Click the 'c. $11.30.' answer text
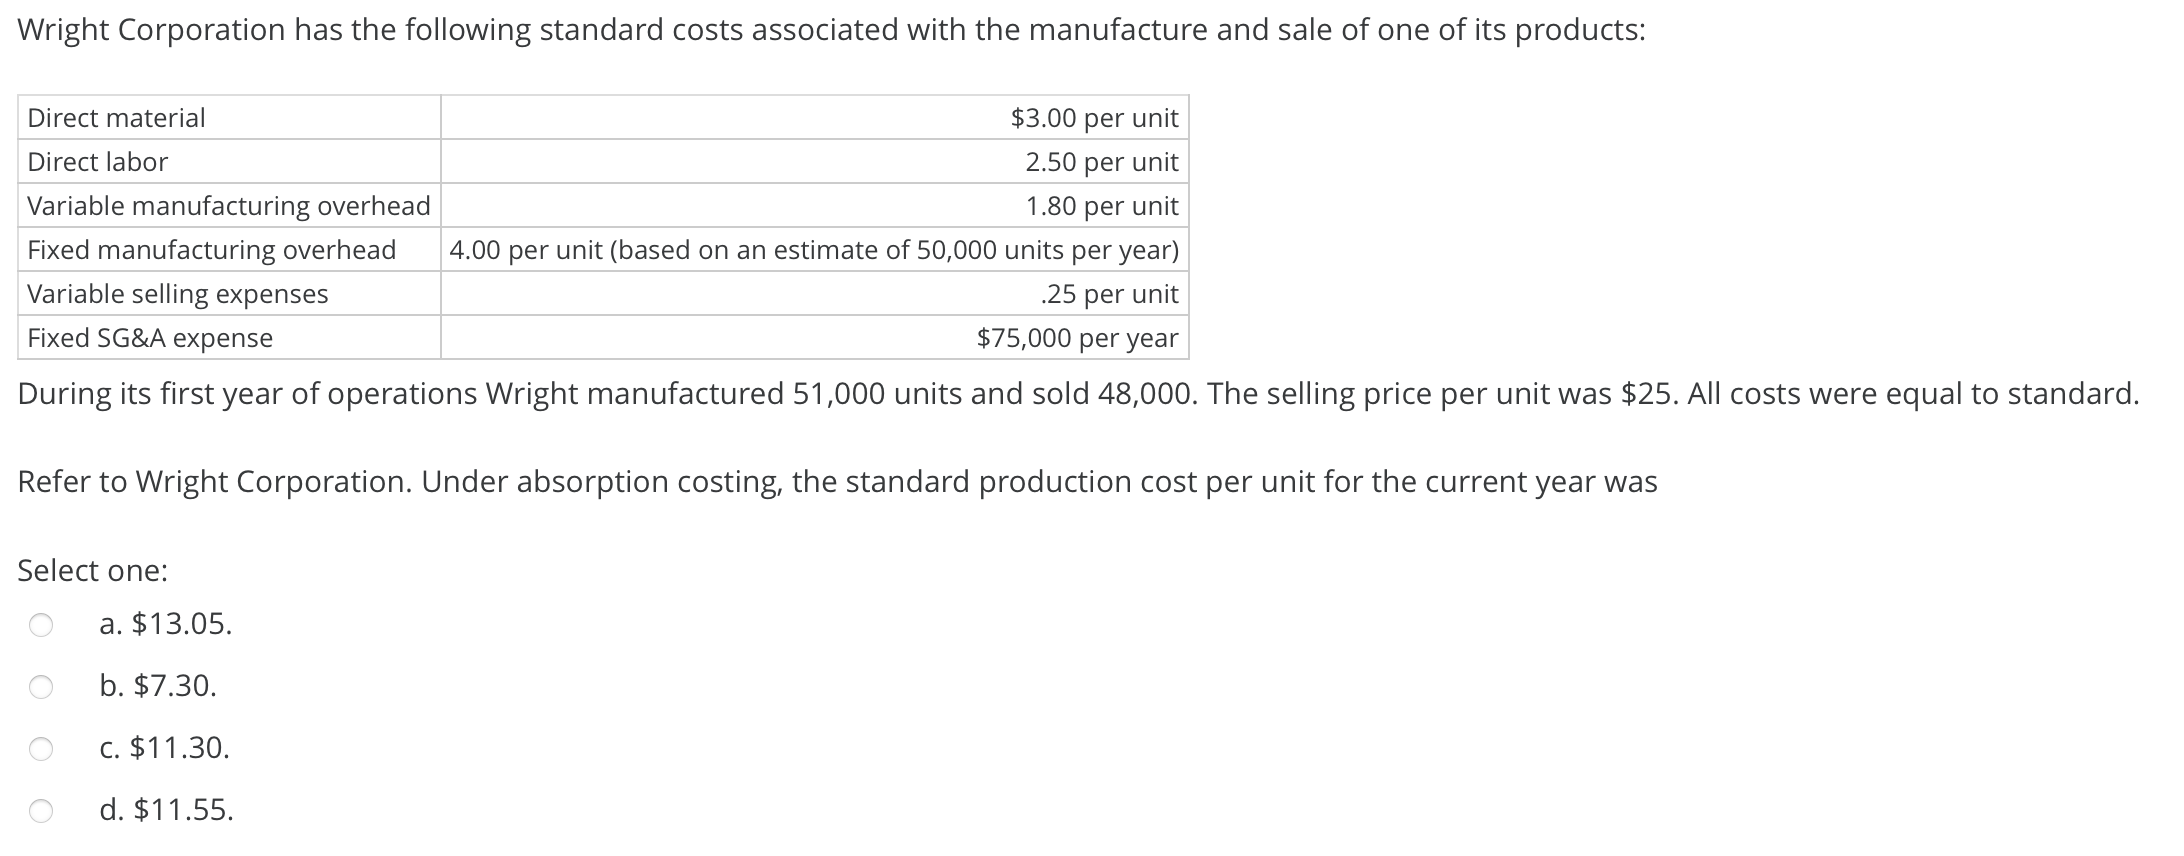The height and width of the screenshot is (856, 2184). (165, 748)
